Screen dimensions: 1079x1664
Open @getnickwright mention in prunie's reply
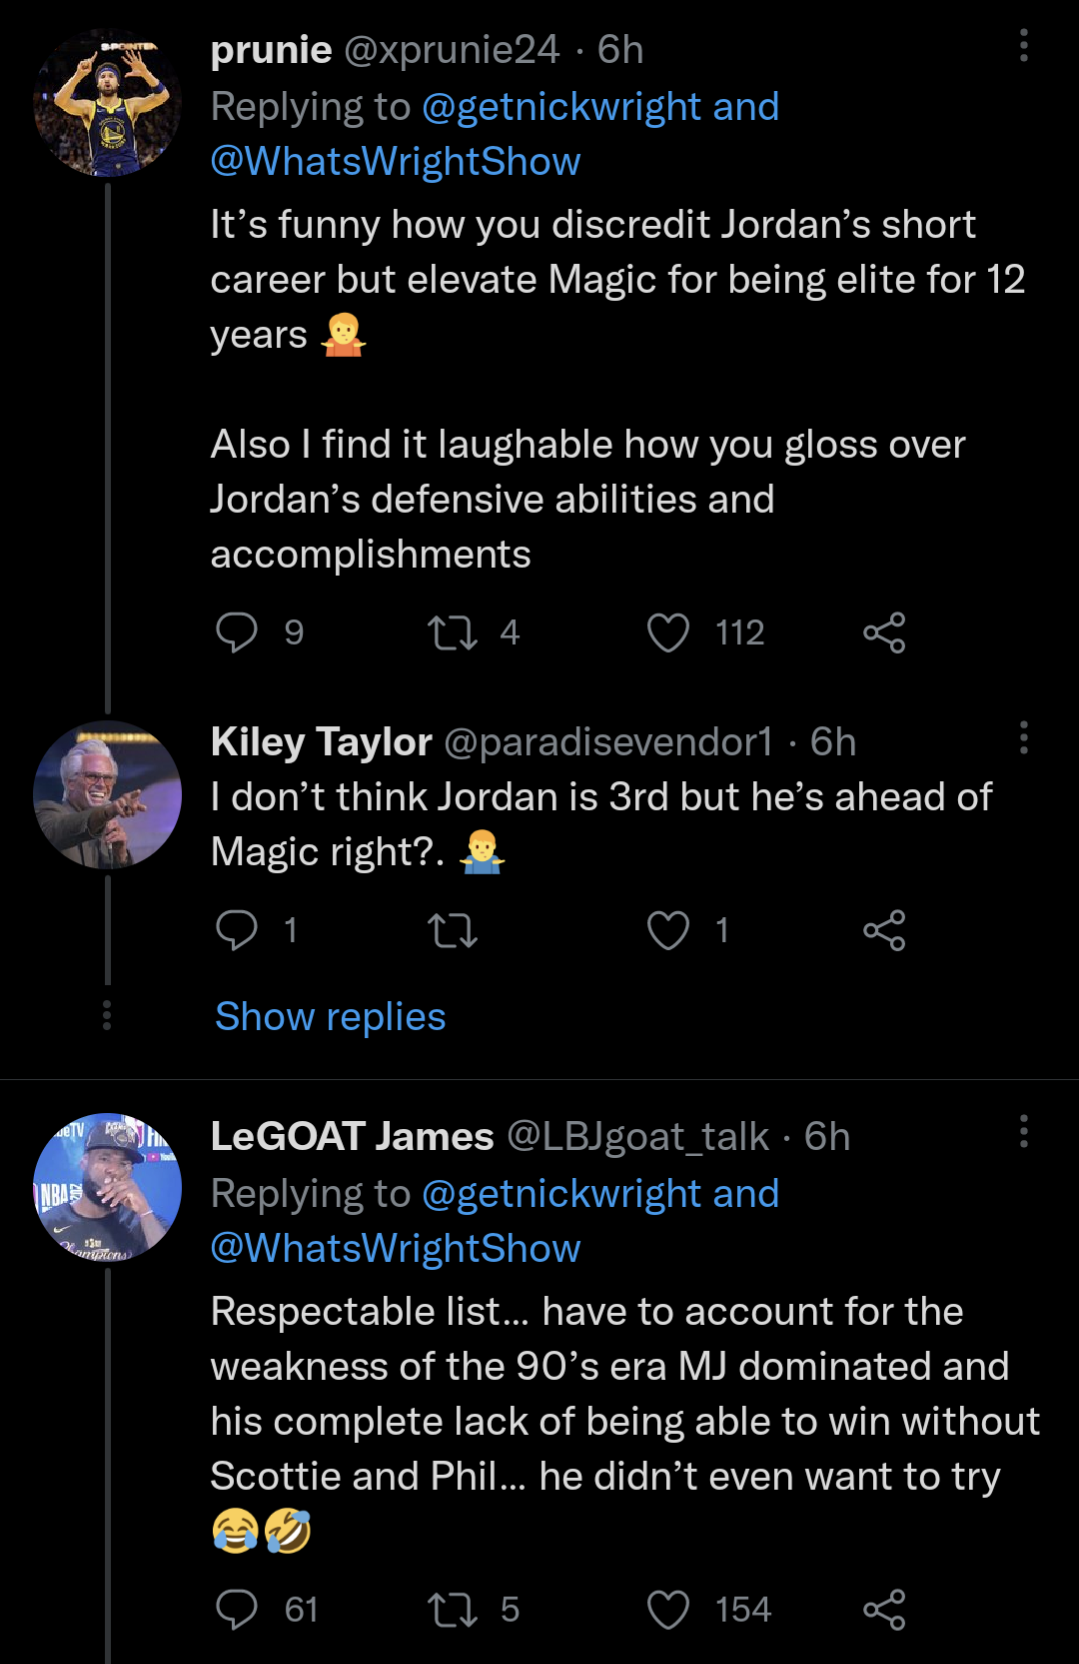point(561,107)
